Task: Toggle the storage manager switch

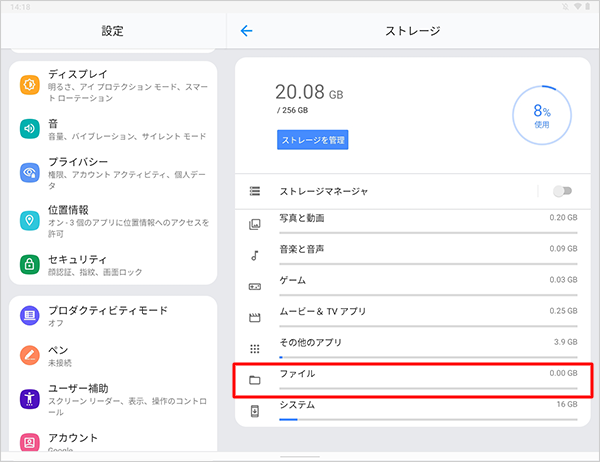Action: click(562, 191)
